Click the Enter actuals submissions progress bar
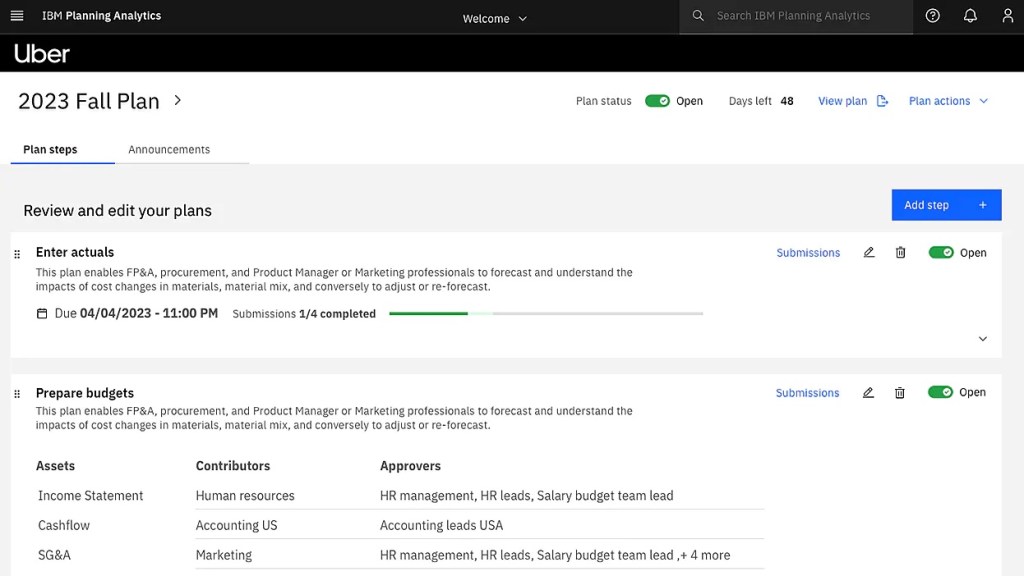This screenshot has width=1024, height=576. 545,314
